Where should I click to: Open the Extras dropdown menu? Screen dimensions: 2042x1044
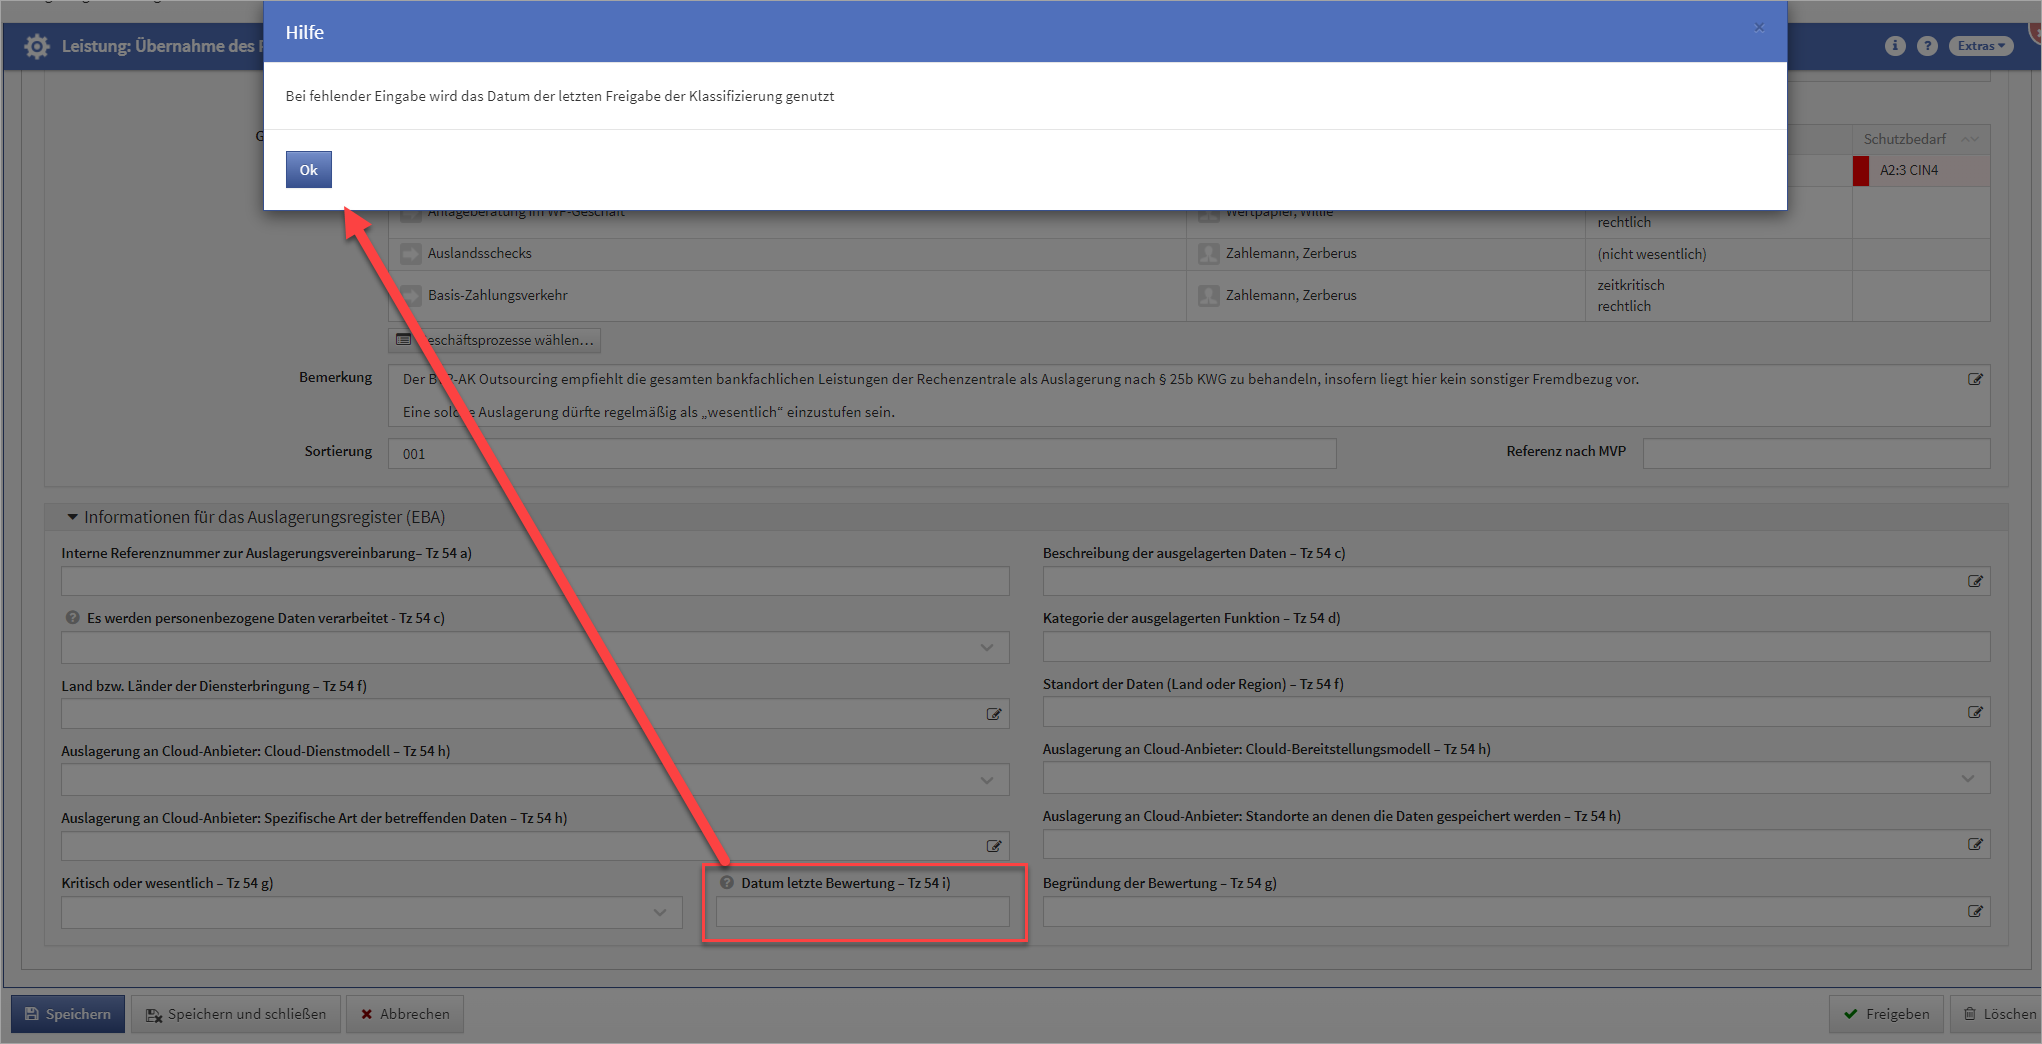(x=1980, y=46)
